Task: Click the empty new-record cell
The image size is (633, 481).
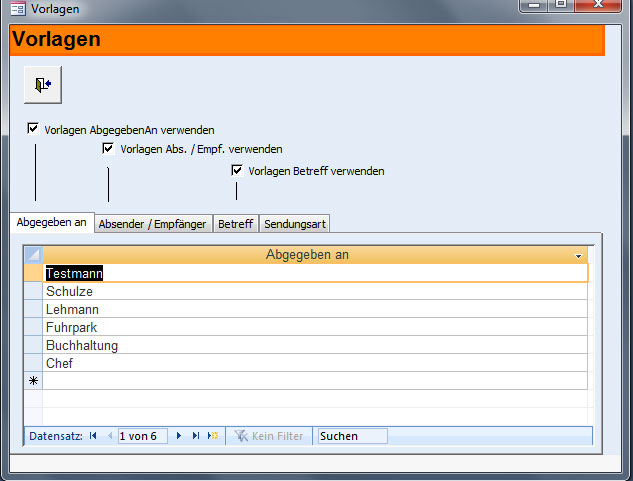Action: pos(315,380)
